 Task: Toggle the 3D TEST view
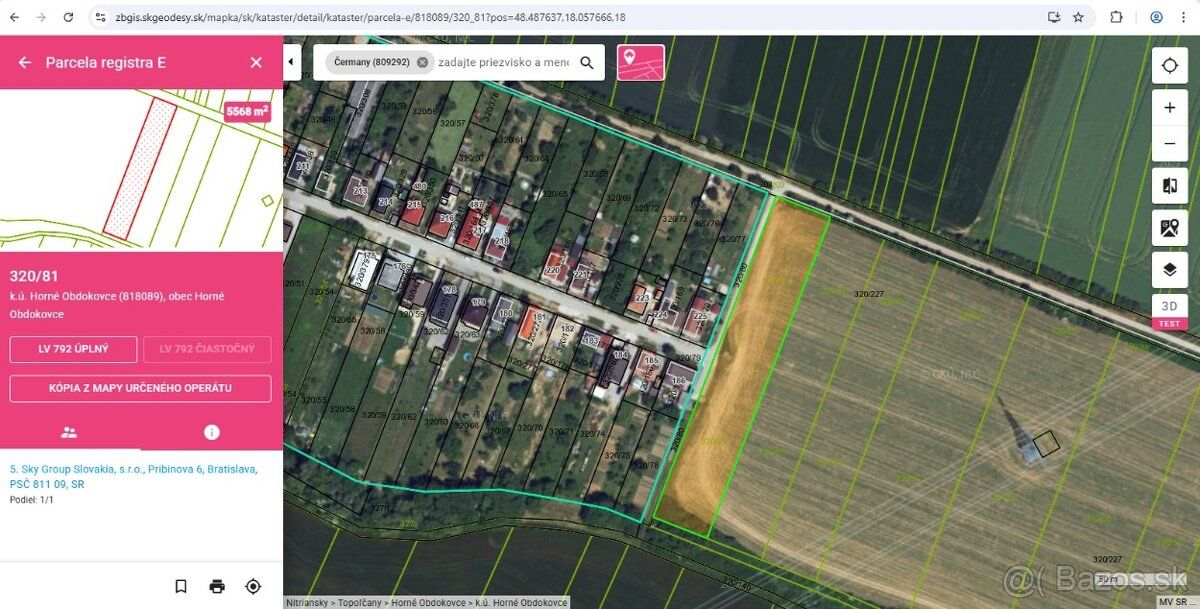tap(1170, 312)
